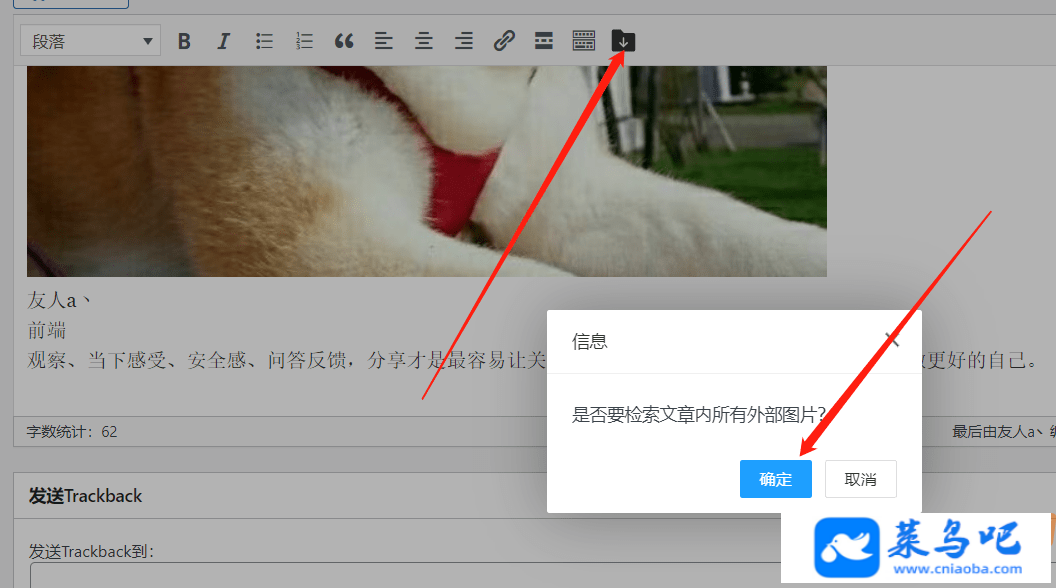The image size is (1056, 588).
Task: Insert a numbered list
Action: point(304,41)
